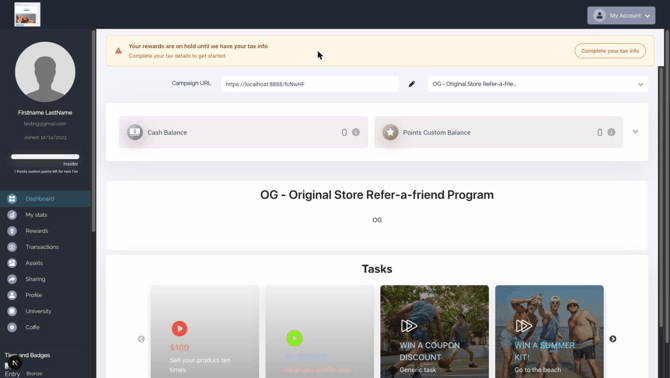Open the campaign selector dropdown
670x378 pixels.
(538, 84)
